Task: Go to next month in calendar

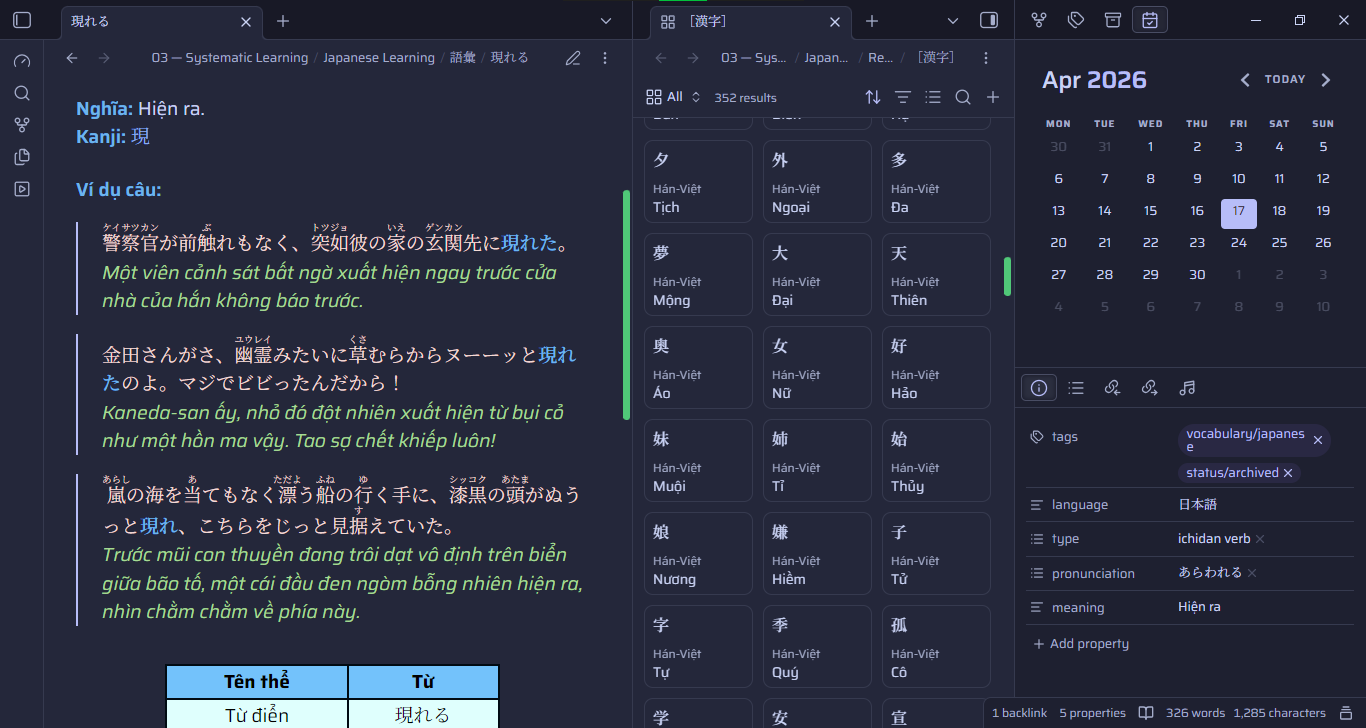Action: pos(1326,80)
